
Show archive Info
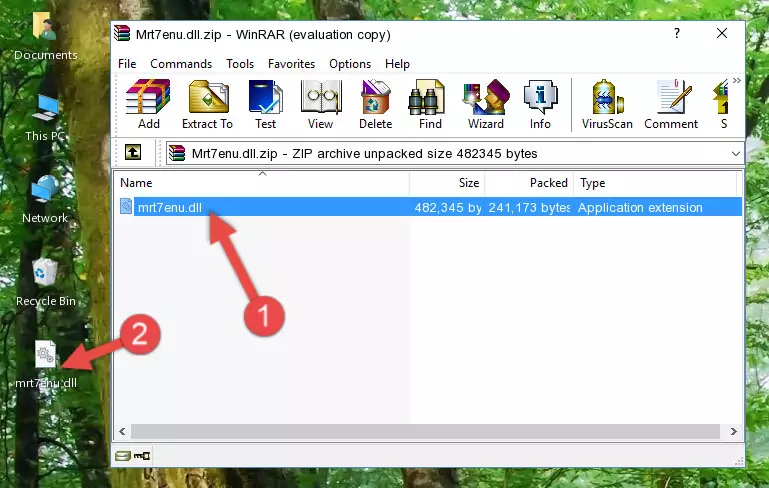540,104
